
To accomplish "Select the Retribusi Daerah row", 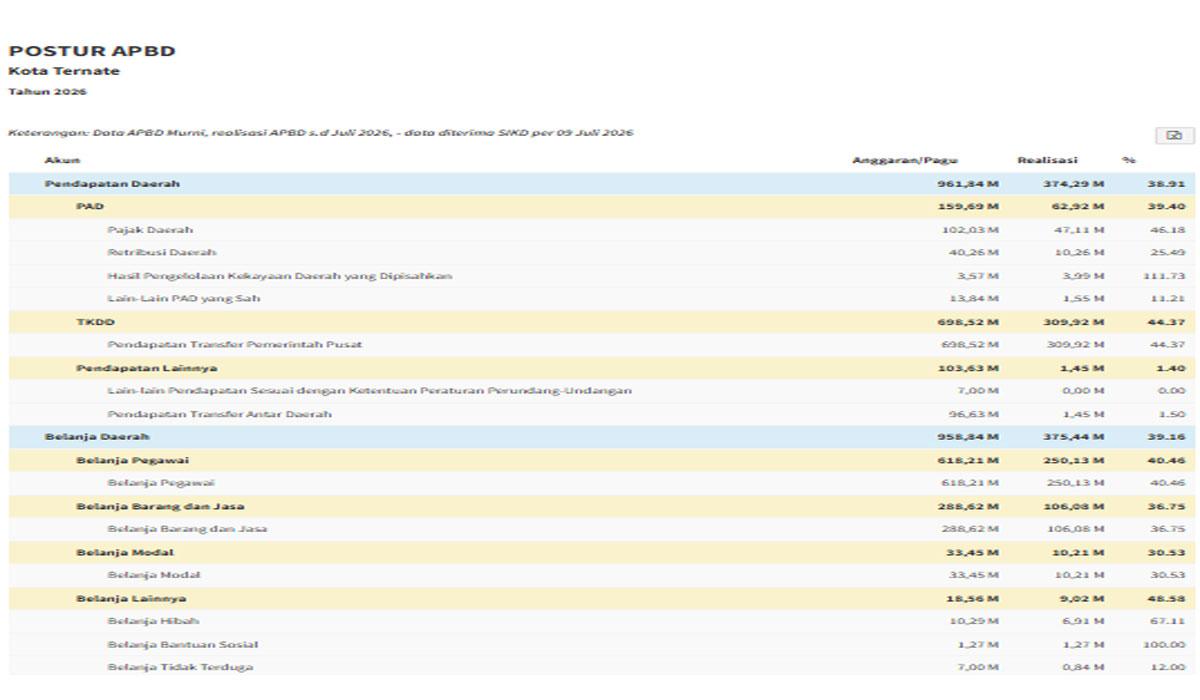I will [x=602, y=253].
